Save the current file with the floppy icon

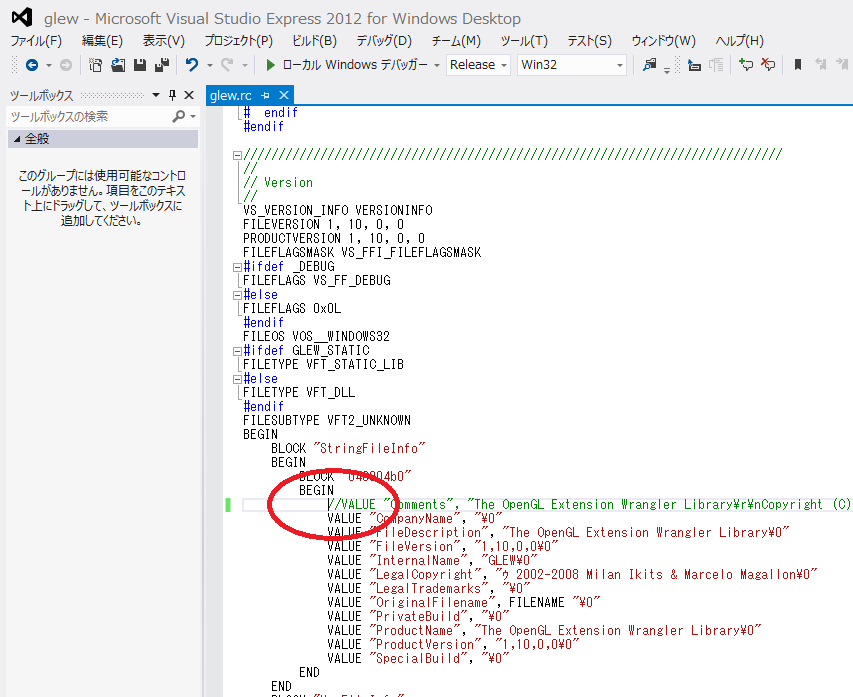click(x=140, y=65)
